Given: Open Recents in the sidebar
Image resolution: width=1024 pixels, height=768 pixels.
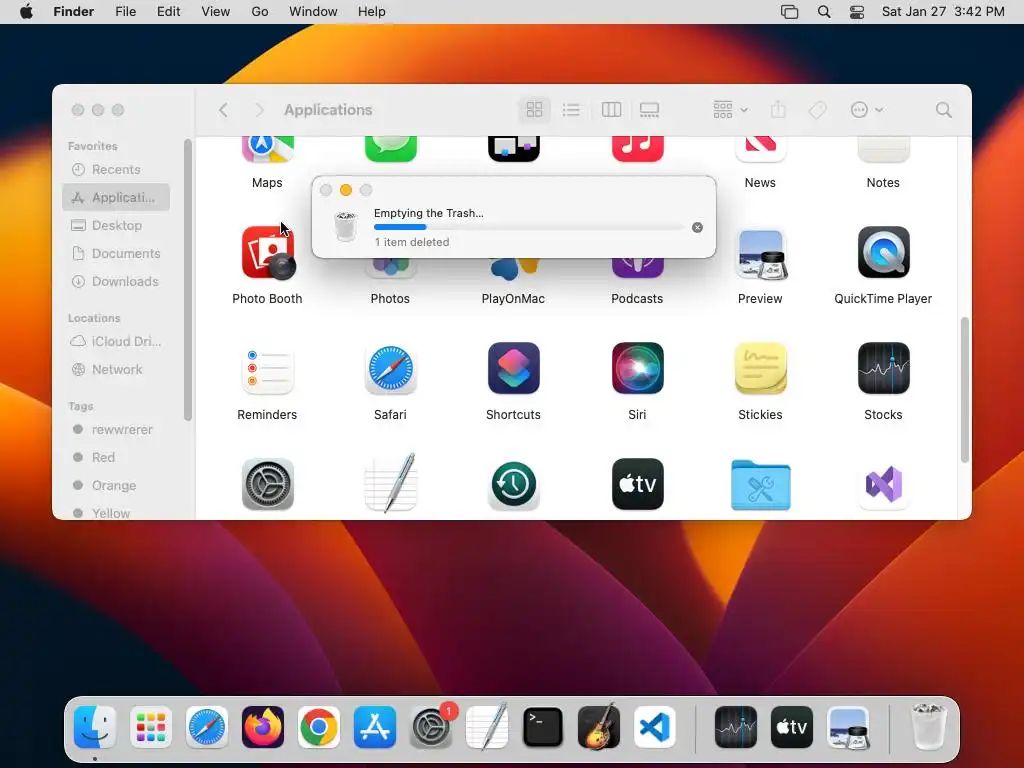Looking at the screenshot, I should [116, 170].
